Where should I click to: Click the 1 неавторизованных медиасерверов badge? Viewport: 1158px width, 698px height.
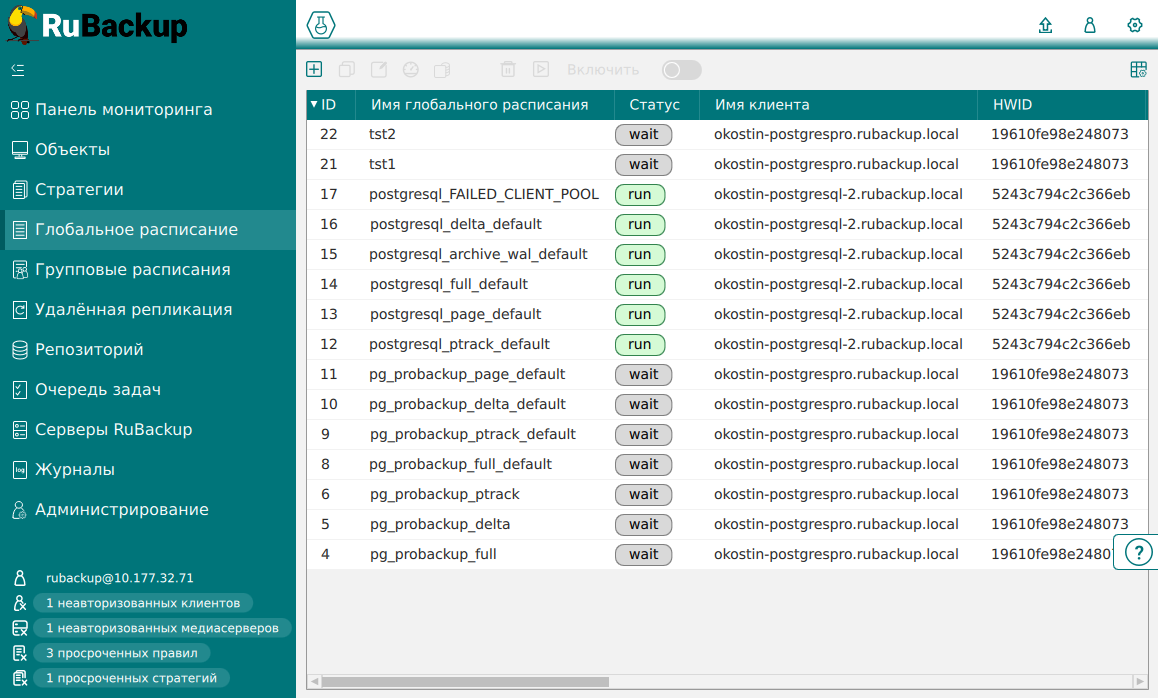[x=162, y=629]
